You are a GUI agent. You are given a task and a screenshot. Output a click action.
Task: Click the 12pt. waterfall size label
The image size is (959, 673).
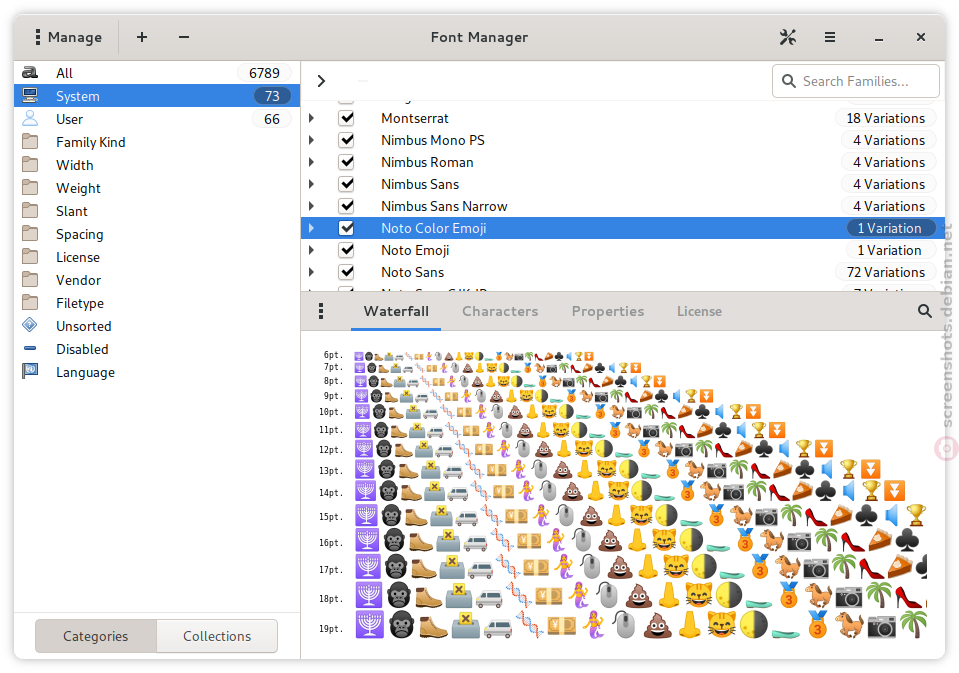coord(330,450)
